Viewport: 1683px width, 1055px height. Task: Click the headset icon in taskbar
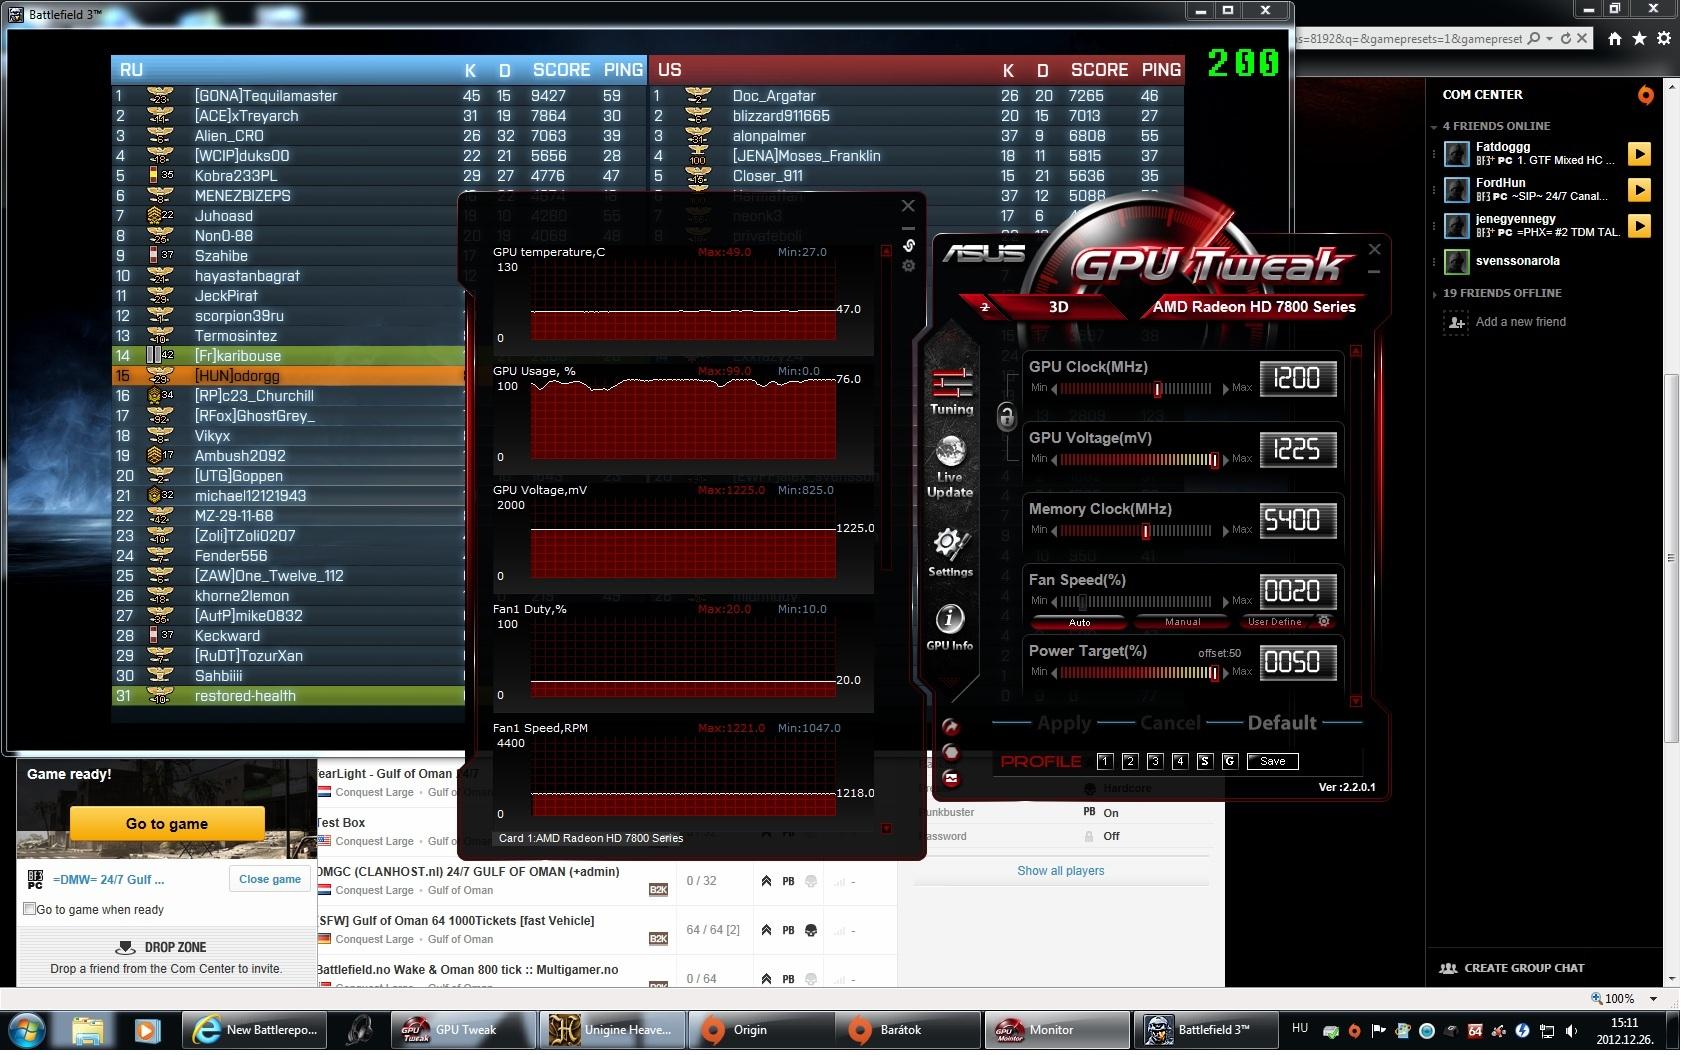(360, 1029)
